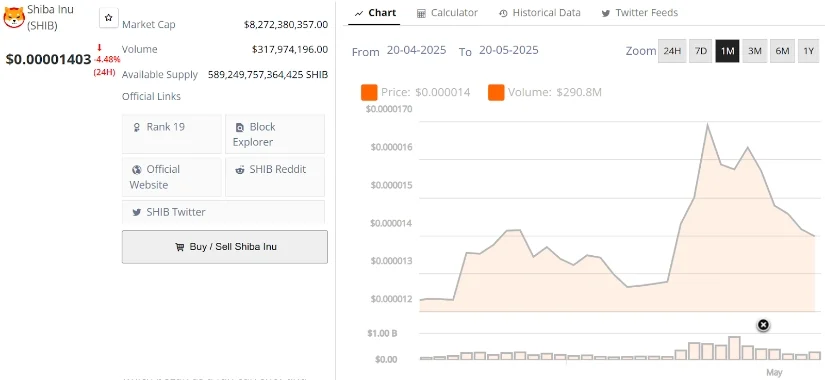
Task: Close the overlay with the black X icon
Action: coord(763,325)
